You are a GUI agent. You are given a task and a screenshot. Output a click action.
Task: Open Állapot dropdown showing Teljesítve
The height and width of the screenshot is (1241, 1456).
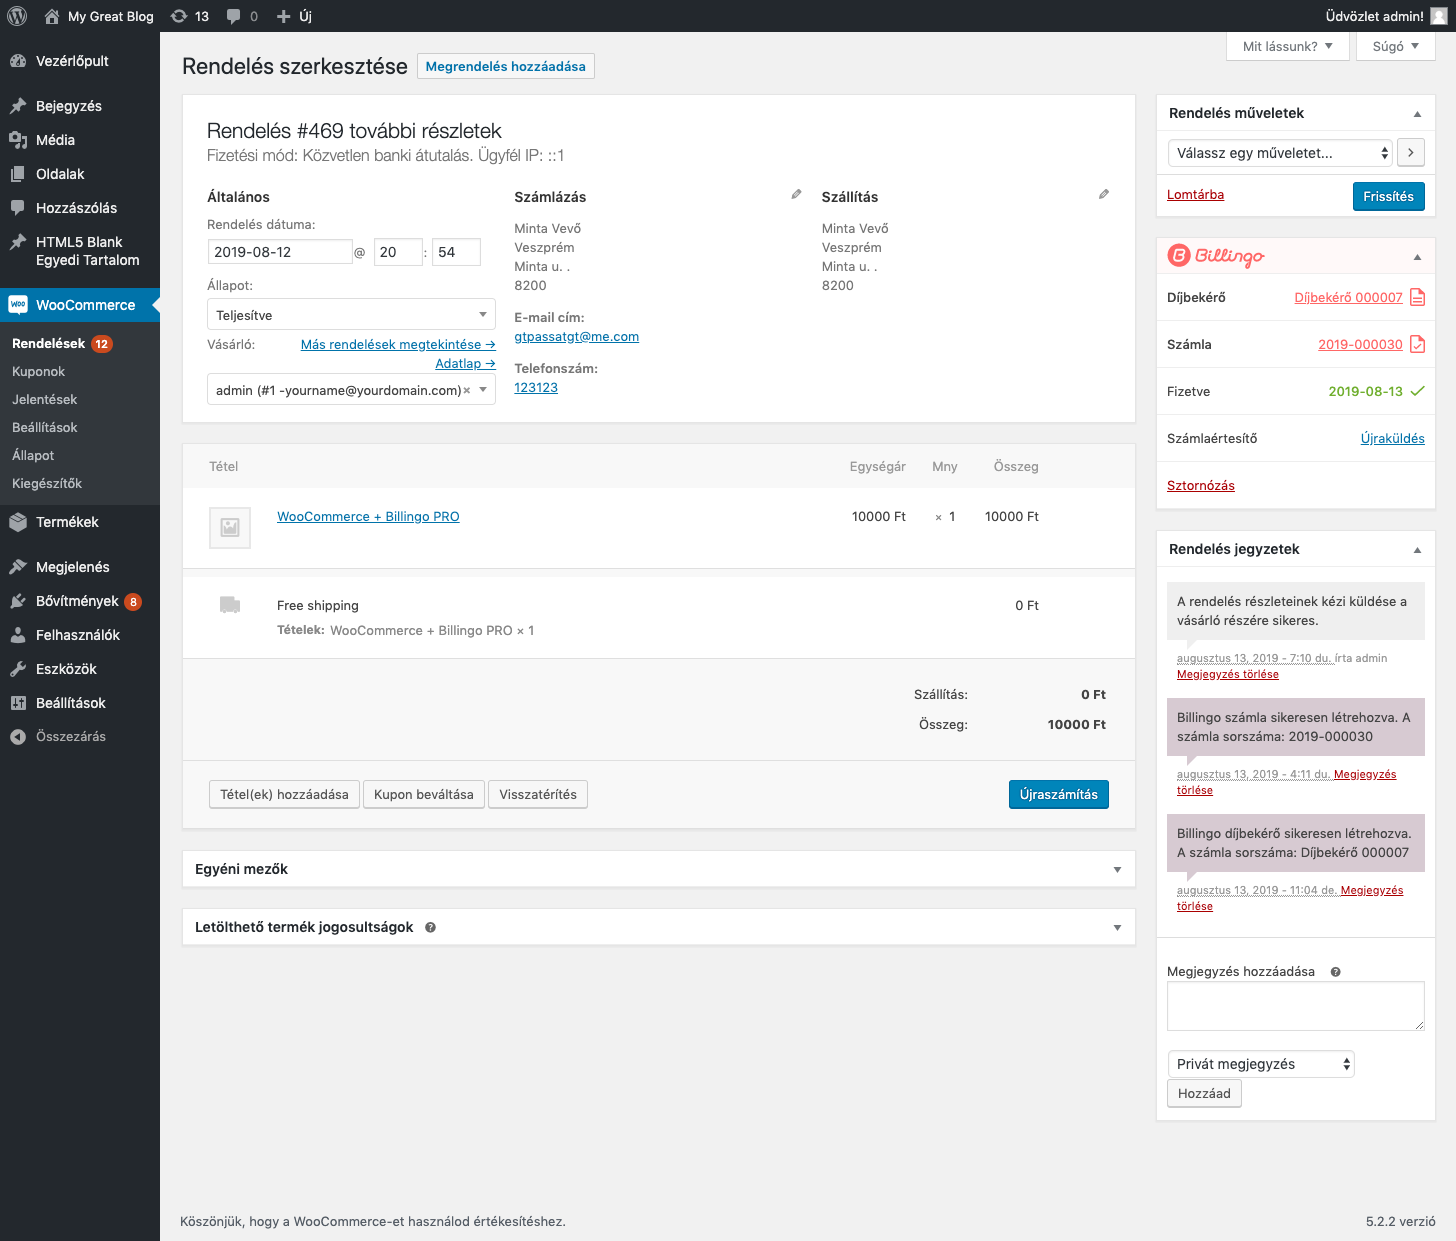[x=351, y=314]
